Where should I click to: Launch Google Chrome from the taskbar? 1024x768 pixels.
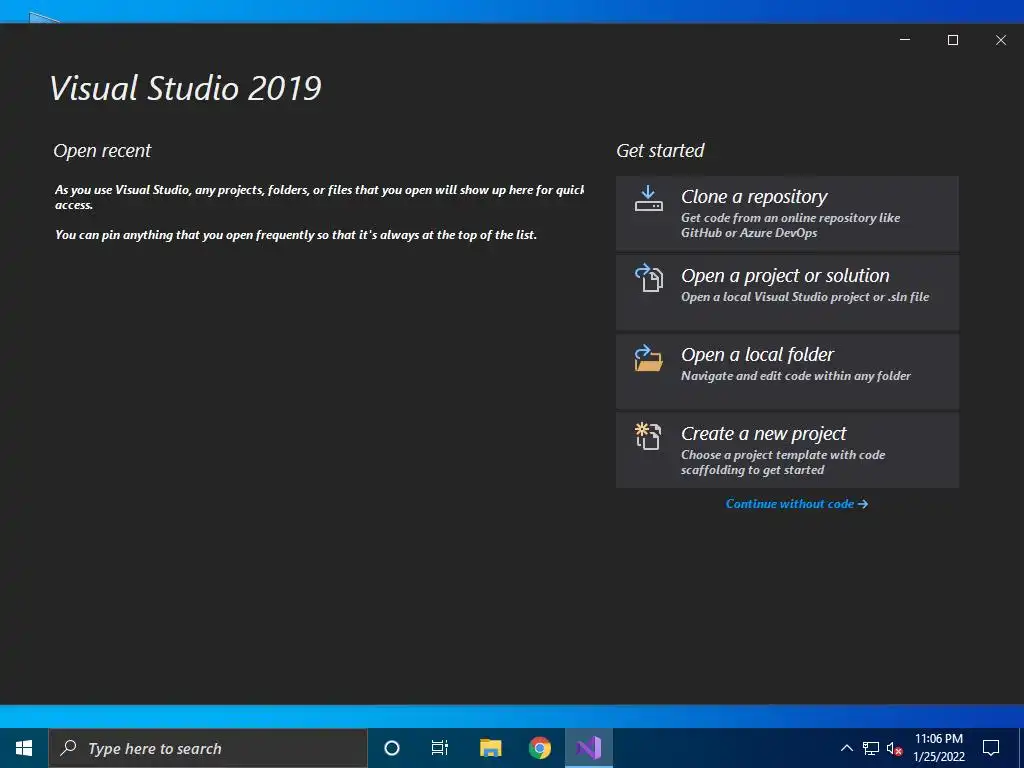pos(539,748)
